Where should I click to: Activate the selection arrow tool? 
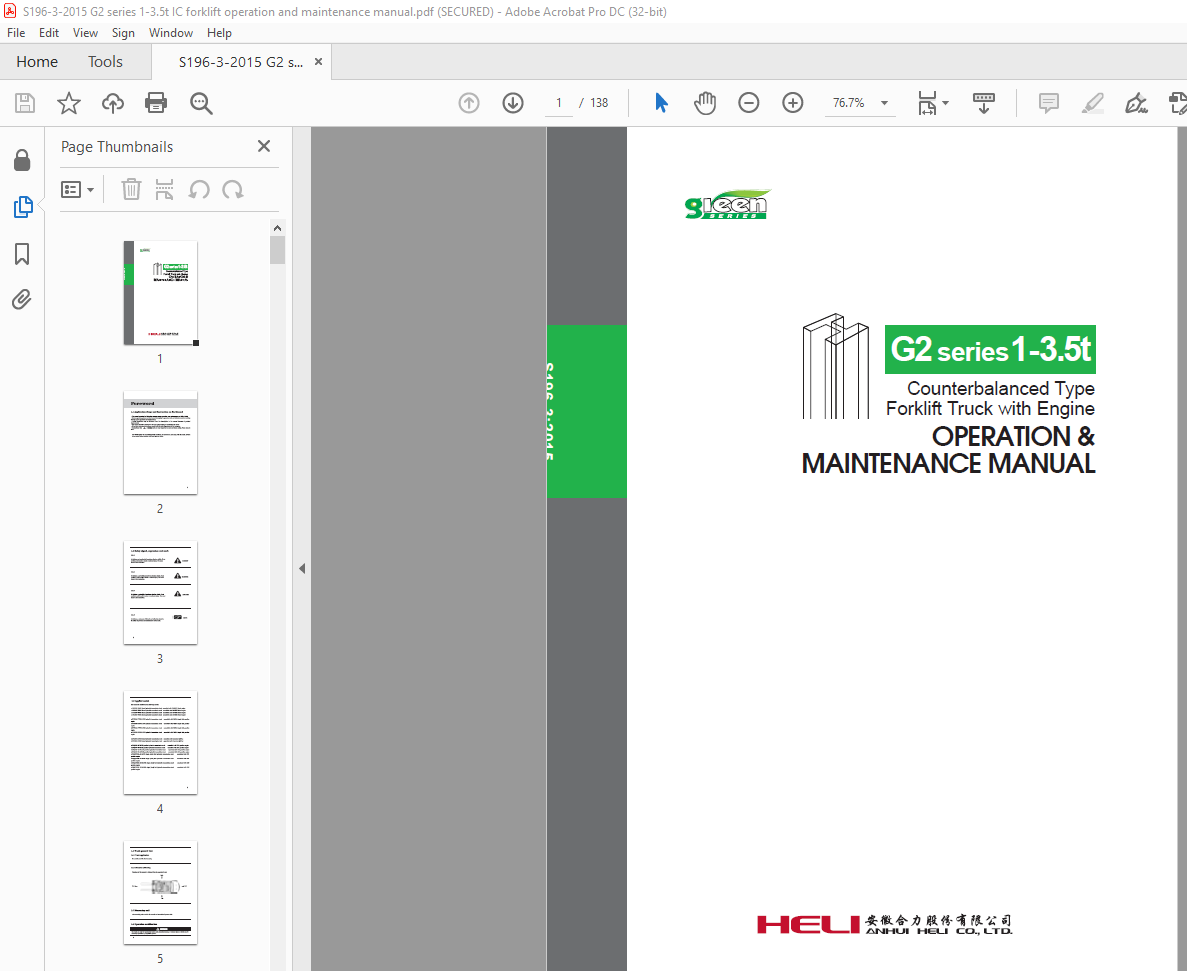pyautogui.click(x=661, y=103)
